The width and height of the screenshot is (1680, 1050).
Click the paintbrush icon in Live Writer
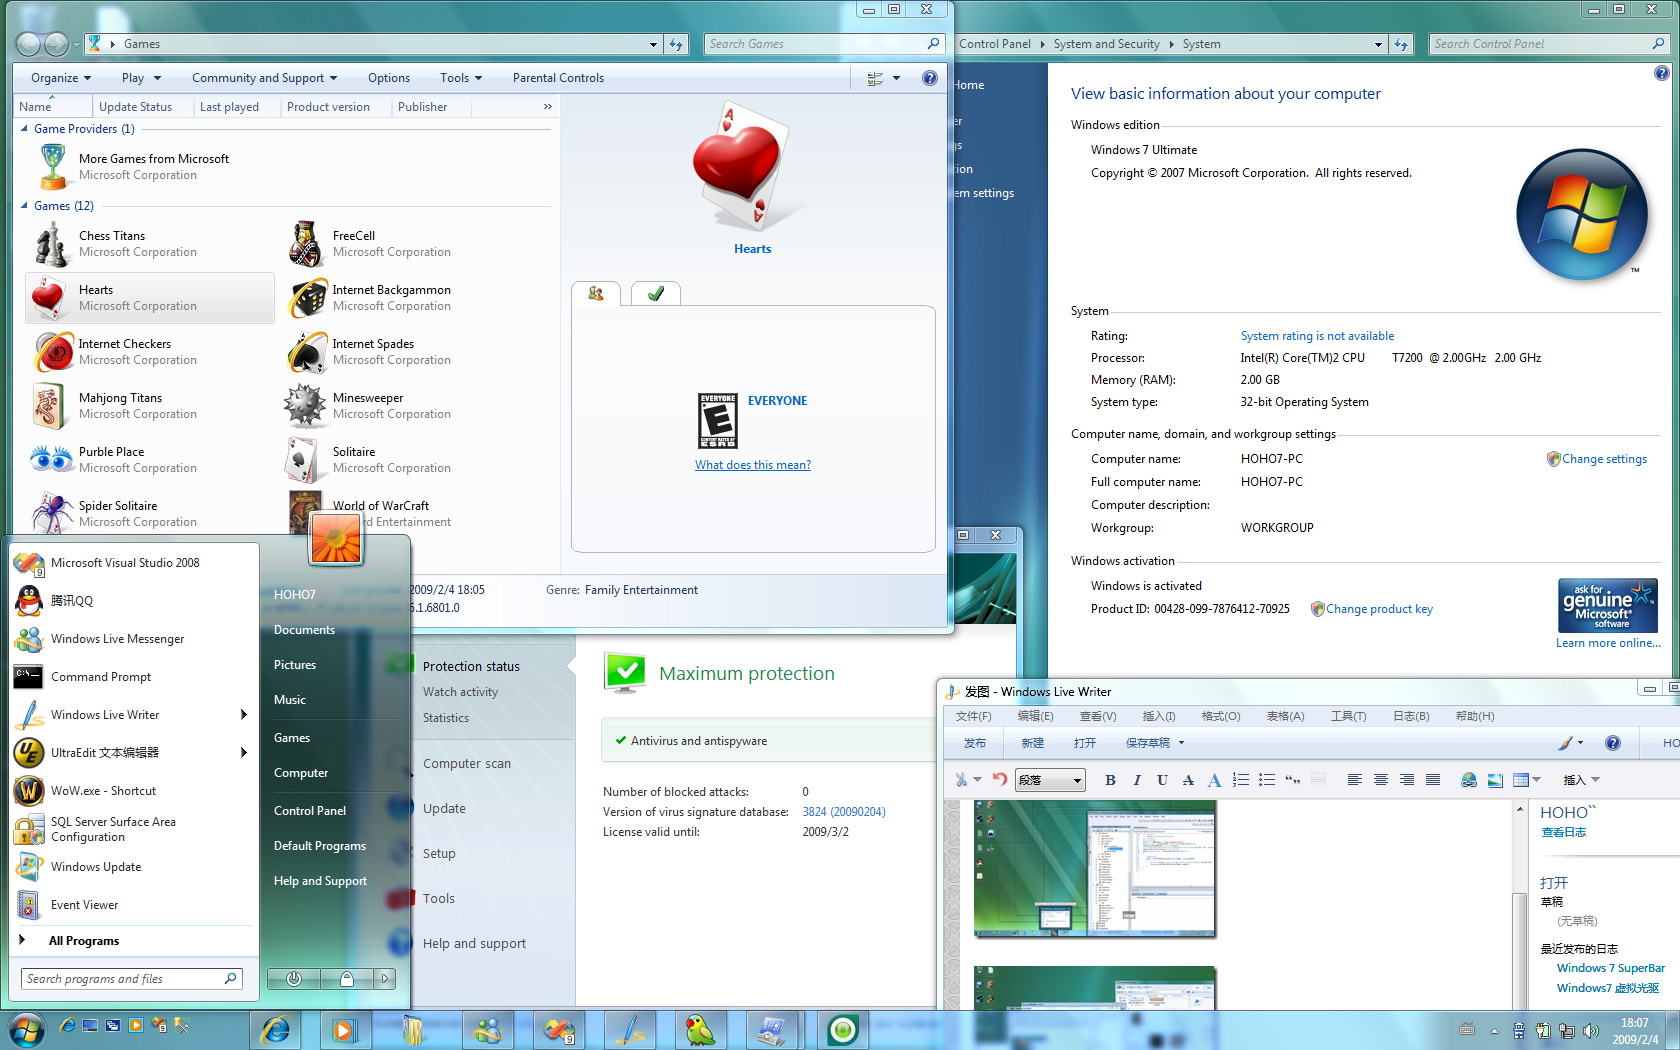coord(1566,743)
